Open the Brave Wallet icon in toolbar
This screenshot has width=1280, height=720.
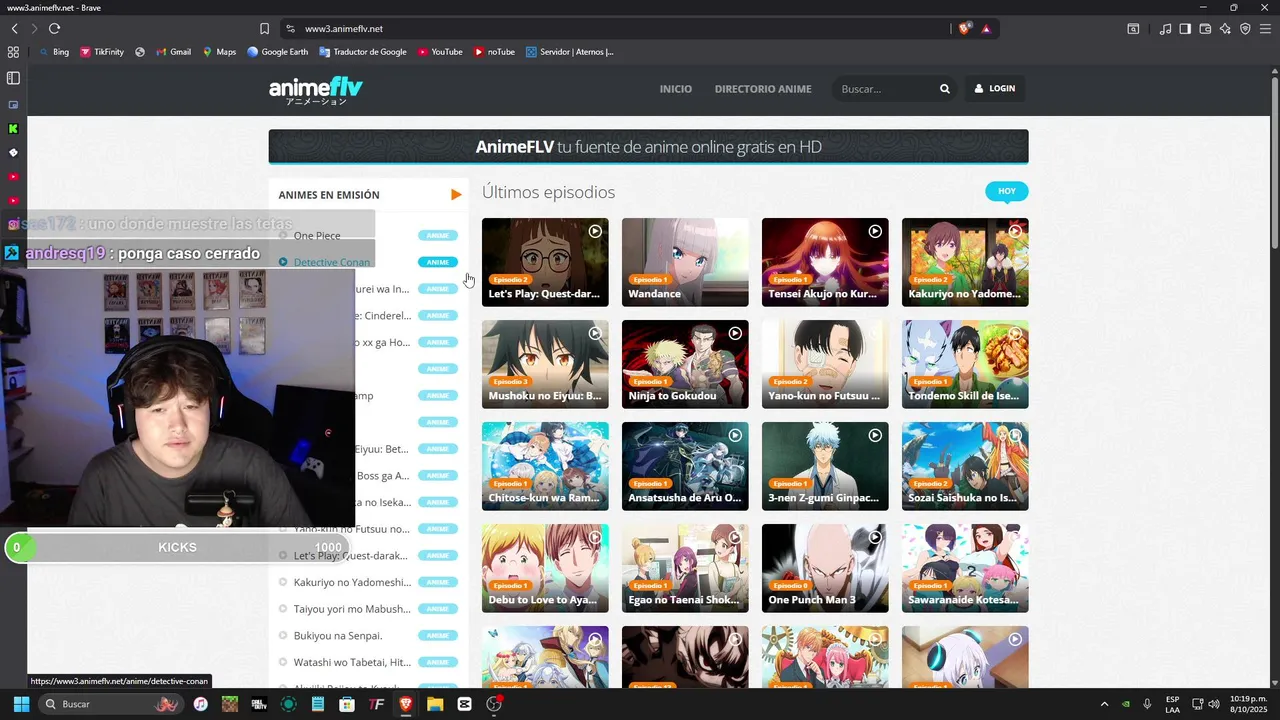click(x=1205, y=29)
